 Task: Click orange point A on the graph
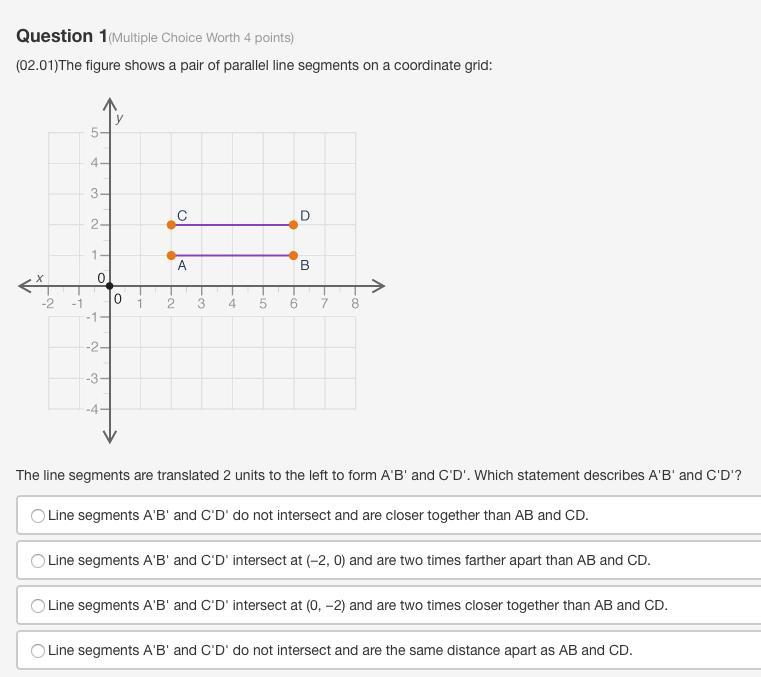click(171, 255)
